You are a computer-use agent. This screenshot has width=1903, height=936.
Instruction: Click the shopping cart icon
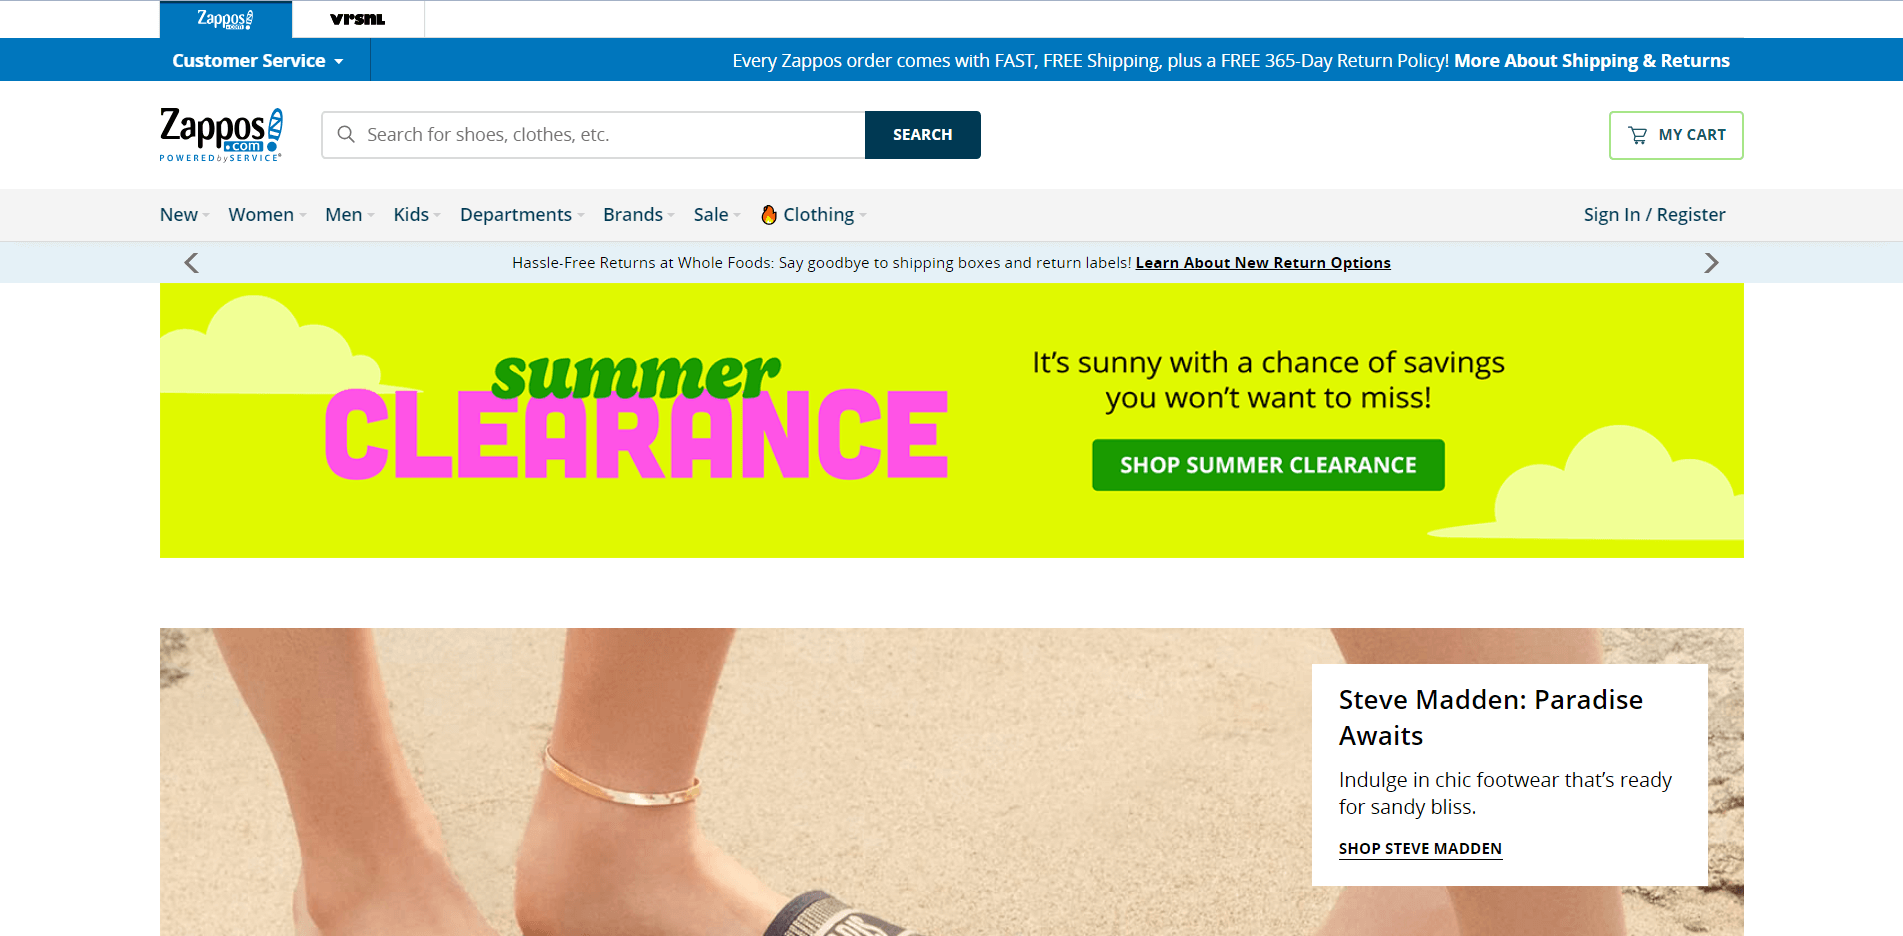click(1637, 135)
